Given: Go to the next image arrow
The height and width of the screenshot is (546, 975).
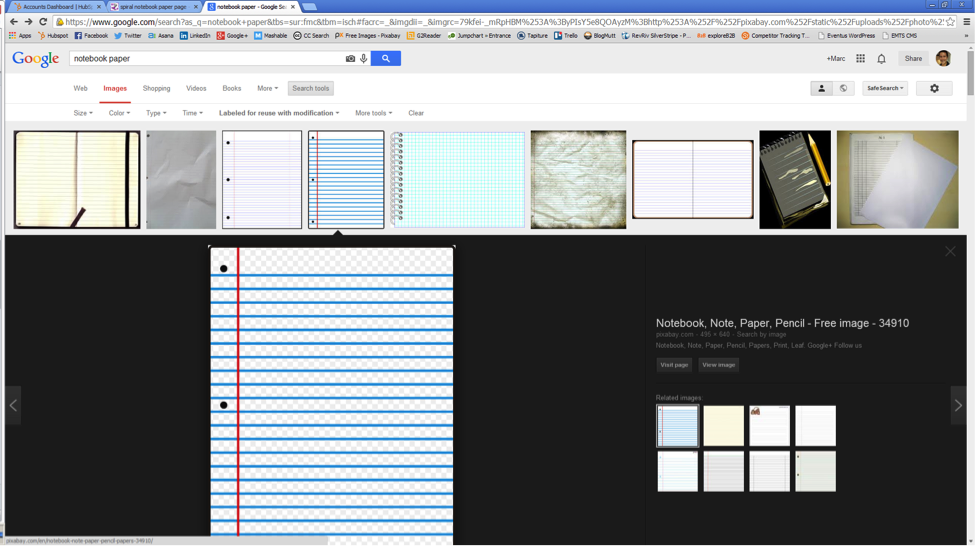Looking at the screenshot, I should click(958, 405).
